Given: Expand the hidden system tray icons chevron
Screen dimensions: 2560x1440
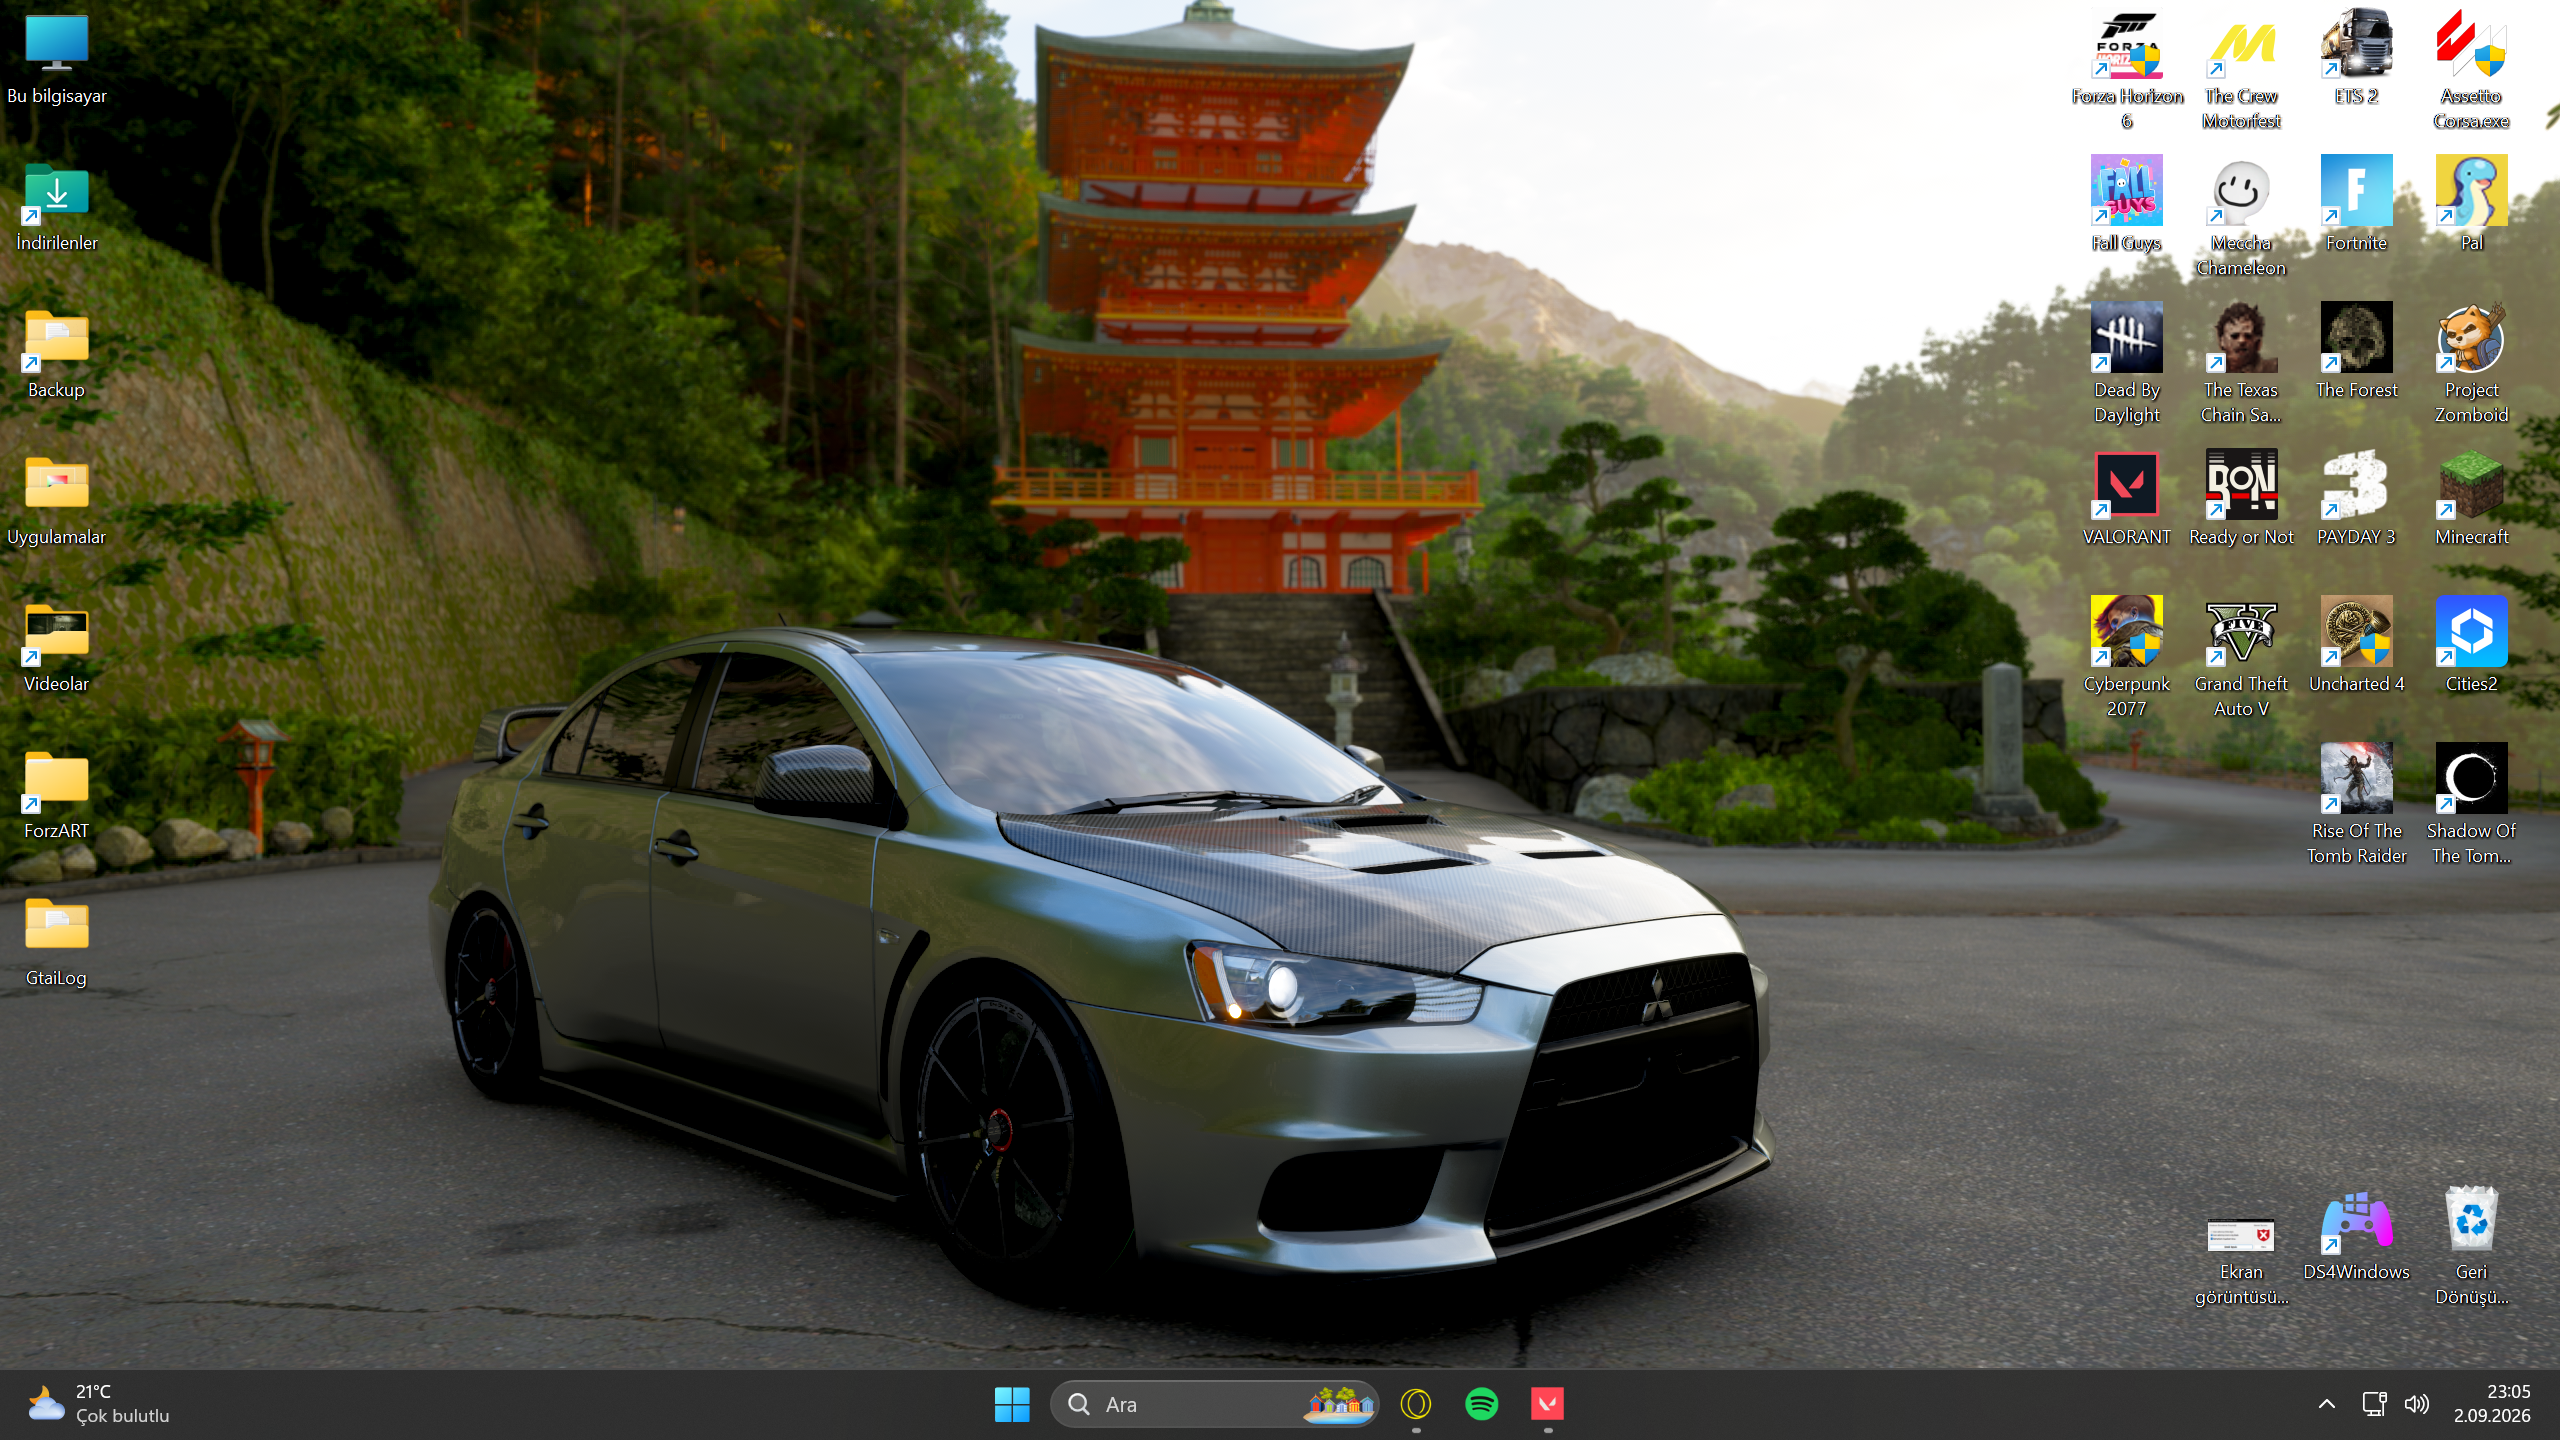Looking at the screenshot, I should 2327,1404.
